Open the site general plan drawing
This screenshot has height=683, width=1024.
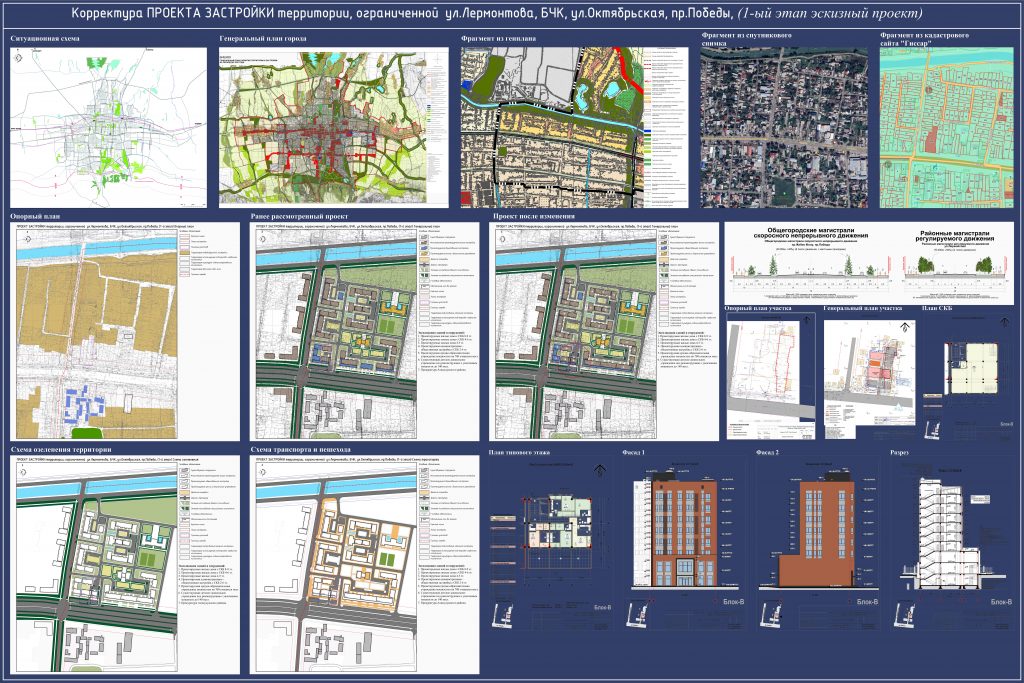coord(869,379)
